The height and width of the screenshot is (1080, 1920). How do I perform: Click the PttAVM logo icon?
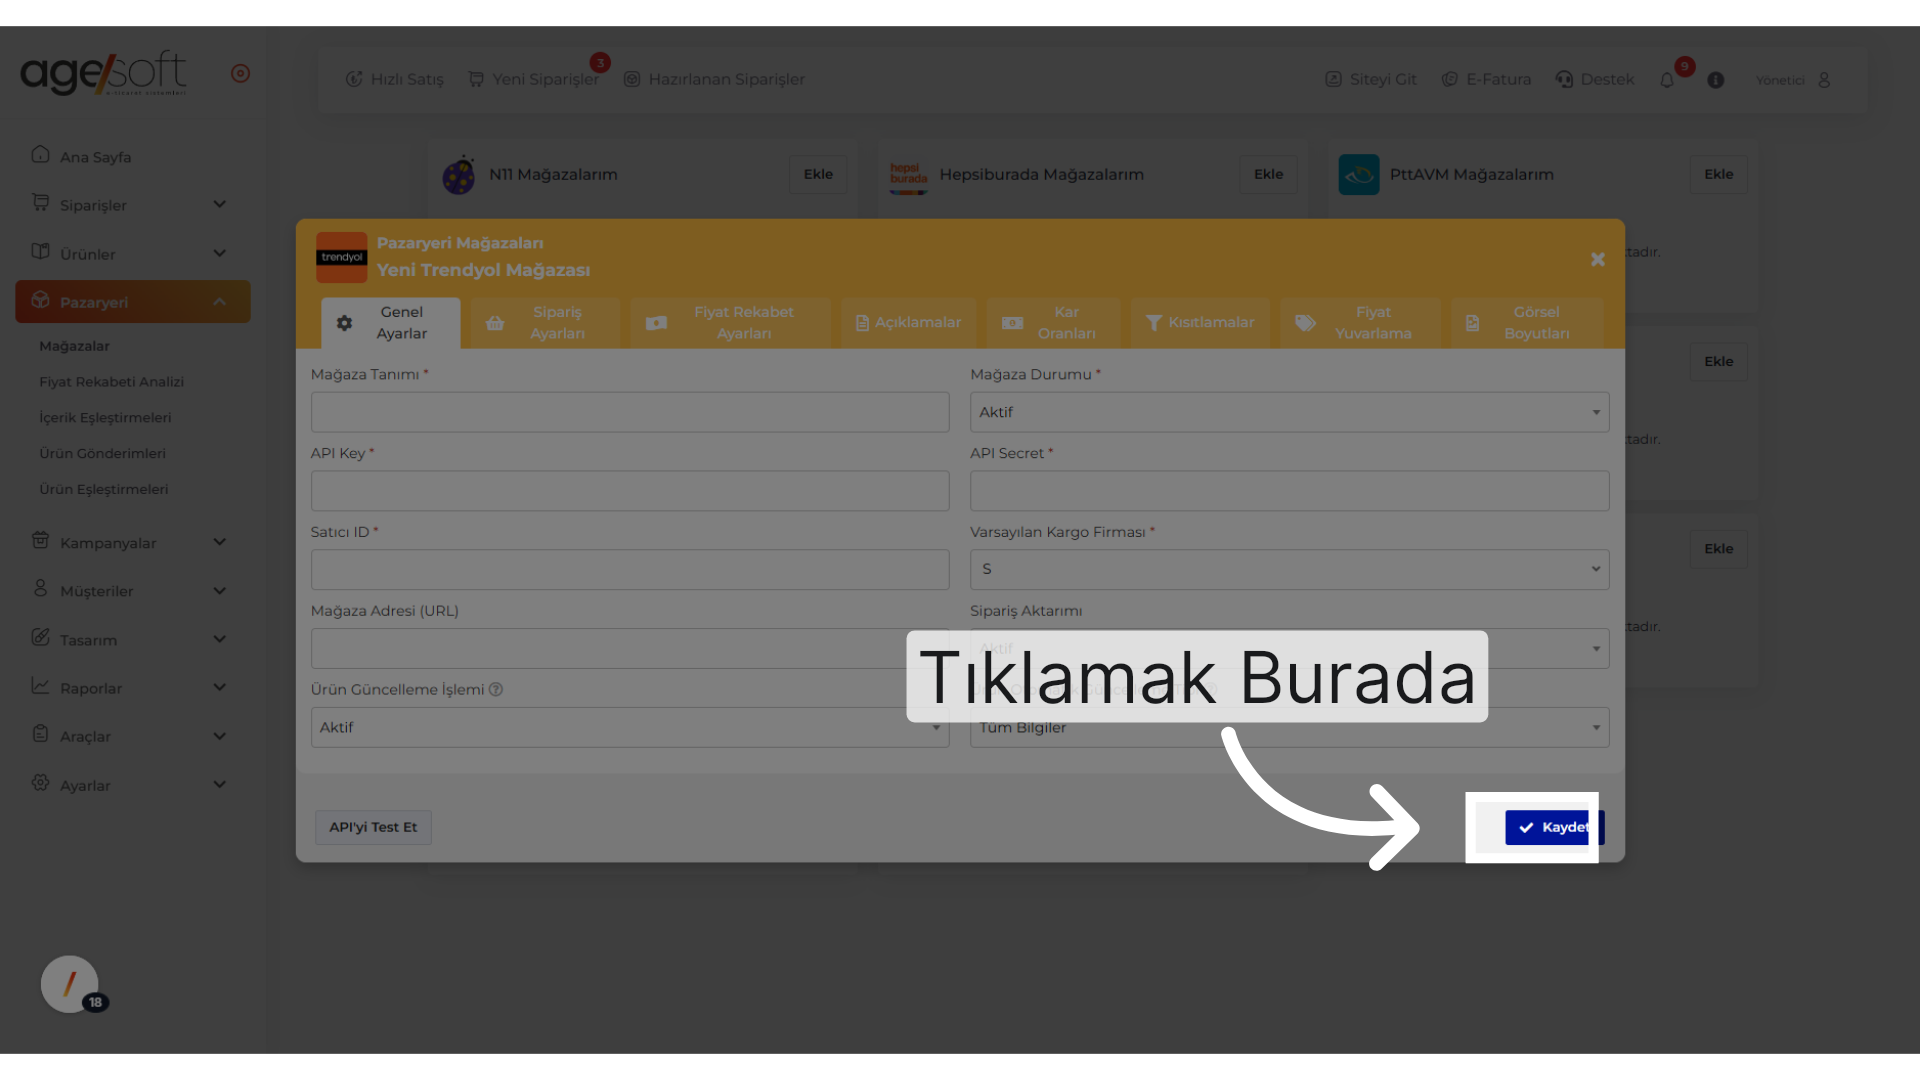(1359, 175)
